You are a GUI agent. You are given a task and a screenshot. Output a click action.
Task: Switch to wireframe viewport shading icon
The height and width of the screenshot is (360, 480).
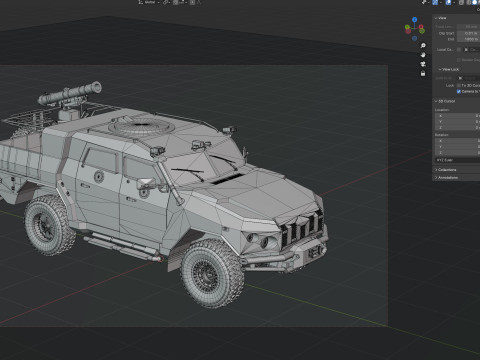(x=468, y=2)
